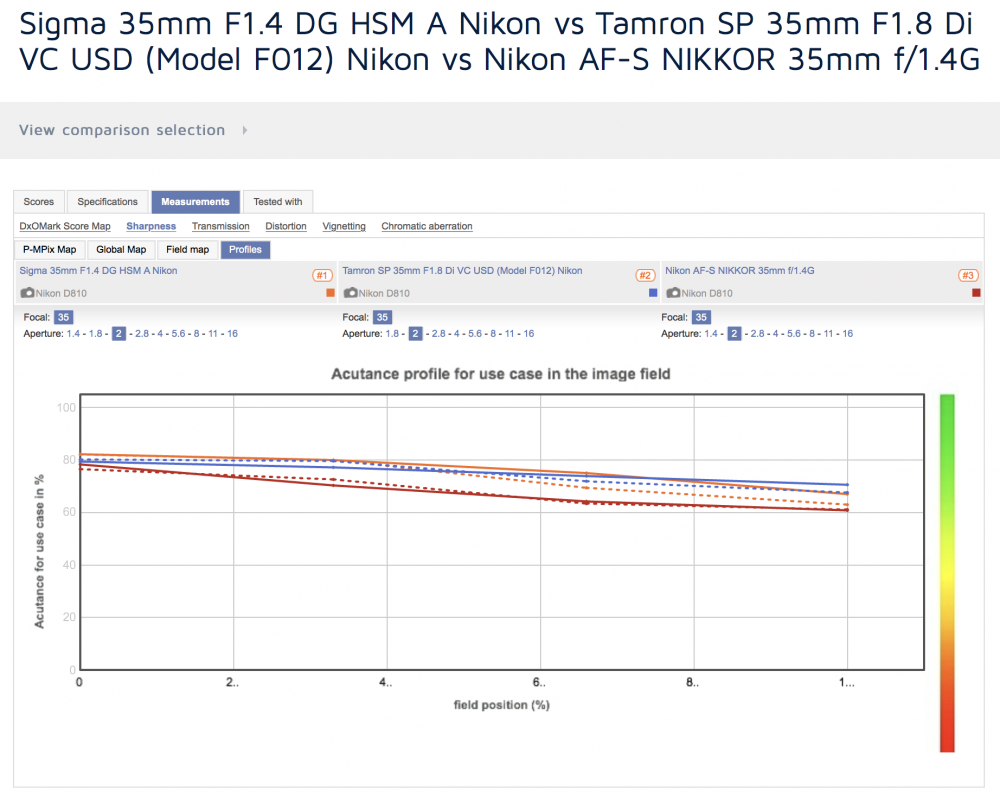Click the blue color square for Tamron
1000x792 pixels.
point(653,293)
